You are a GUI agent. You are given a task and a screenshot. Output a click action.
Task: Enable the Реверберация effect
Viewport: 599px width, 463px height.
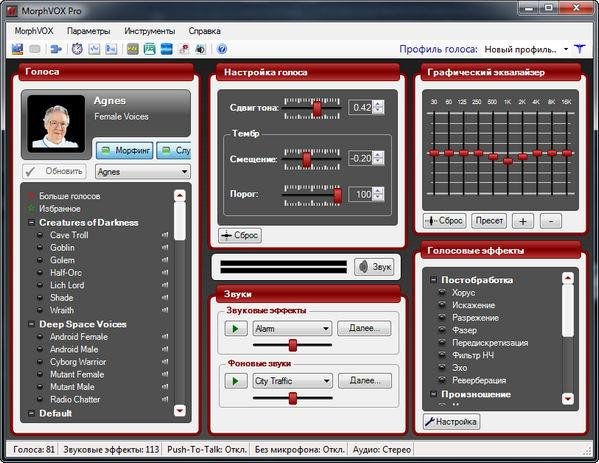(442, 380)
